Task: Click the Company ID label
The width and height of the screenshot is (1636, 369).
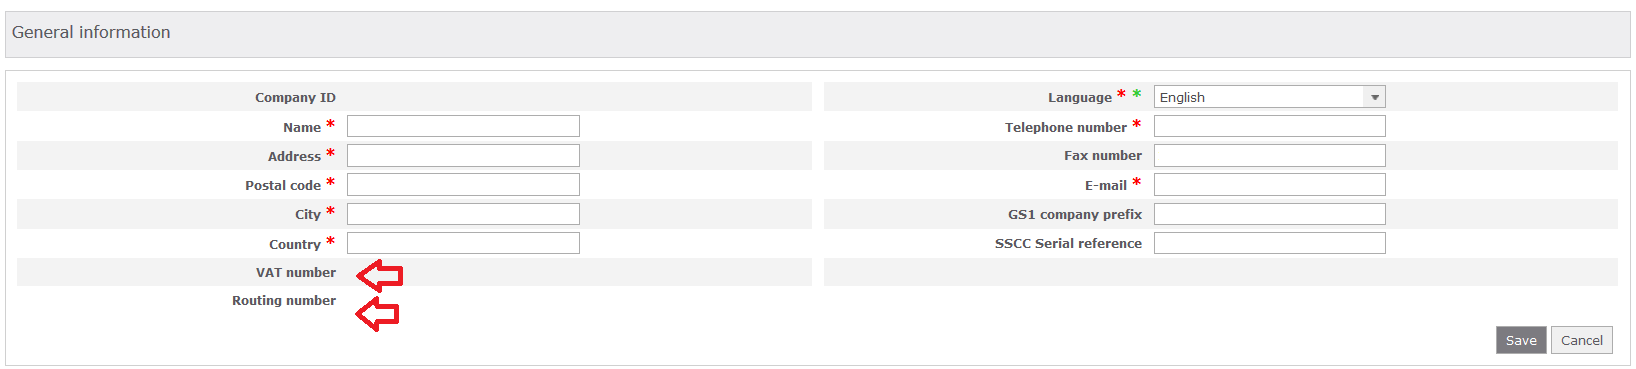Action: [295, 97]
